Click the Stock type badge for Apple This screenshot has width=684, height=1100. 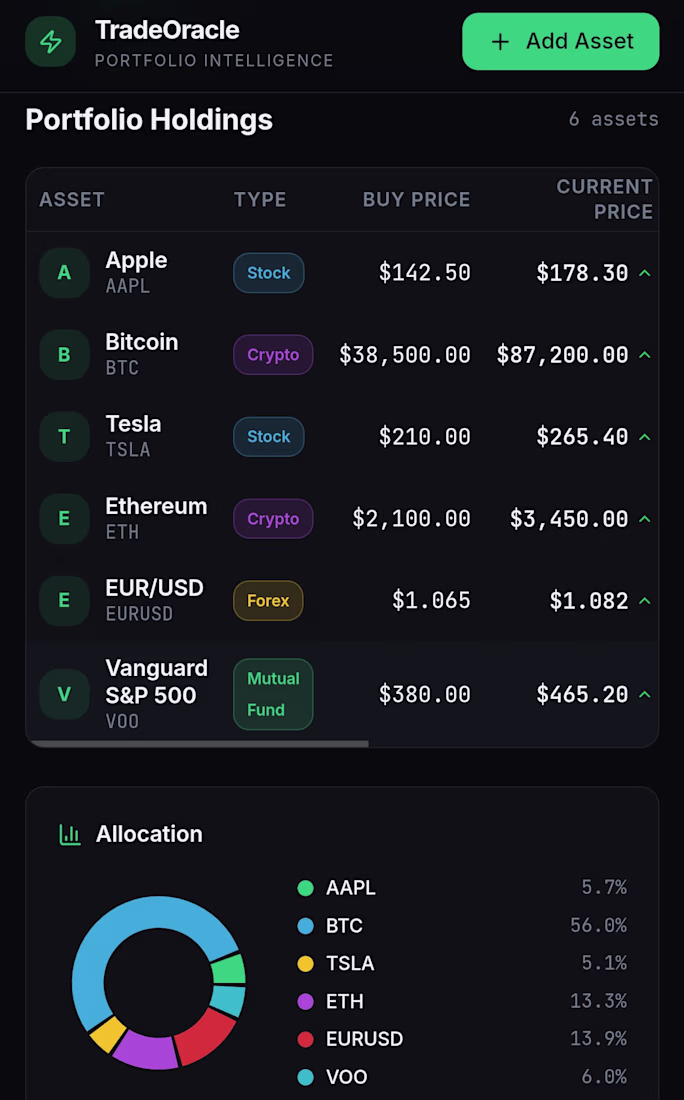pyautogui.click(x=268, y=273)
